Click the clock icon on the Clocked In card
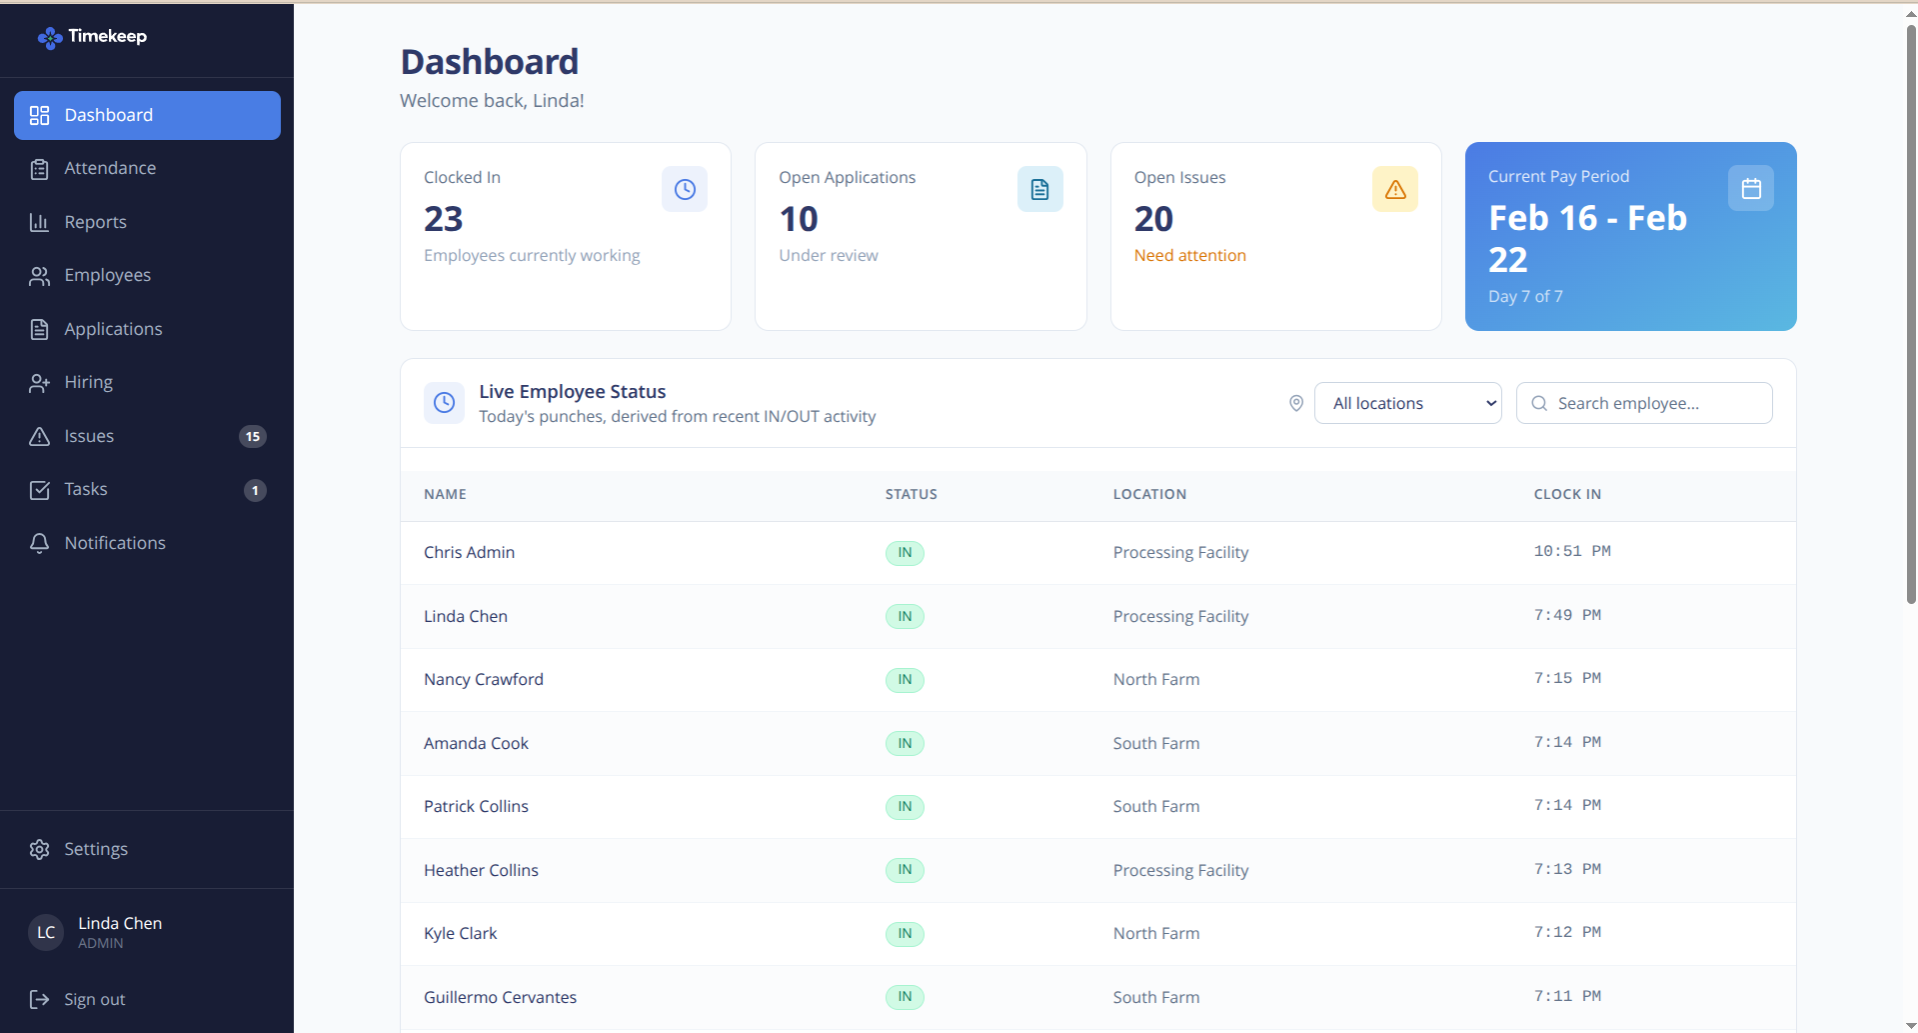 point(684,188)
